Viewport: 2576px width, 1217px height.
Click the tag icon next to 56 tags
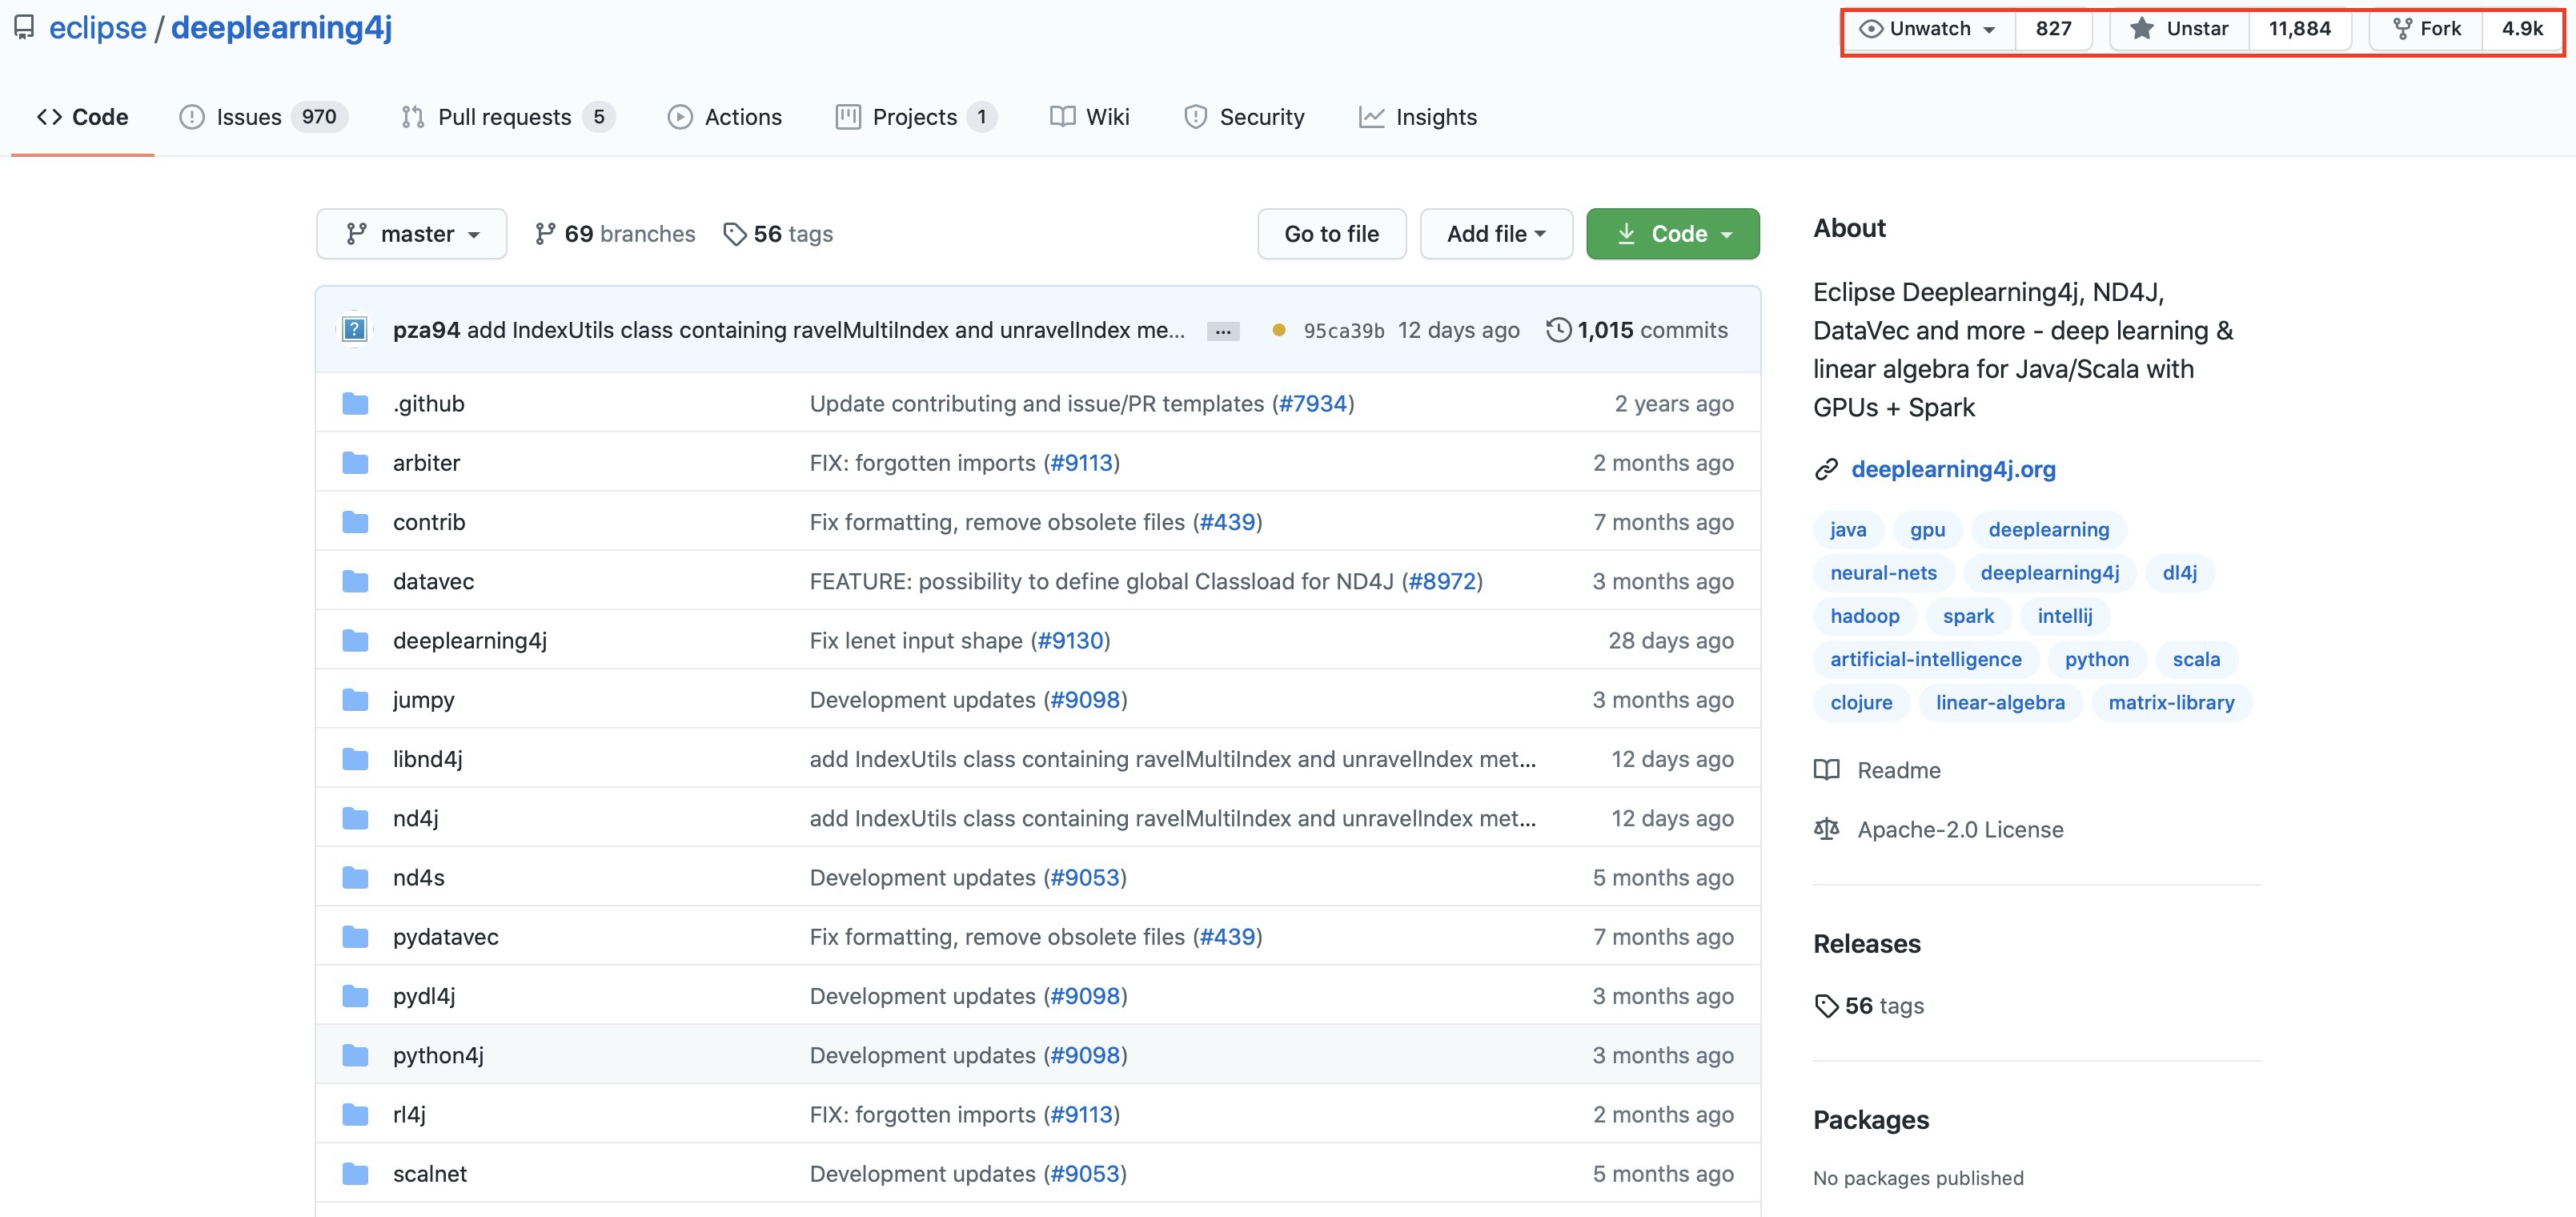pyautogui.click(x=734, y=234)
